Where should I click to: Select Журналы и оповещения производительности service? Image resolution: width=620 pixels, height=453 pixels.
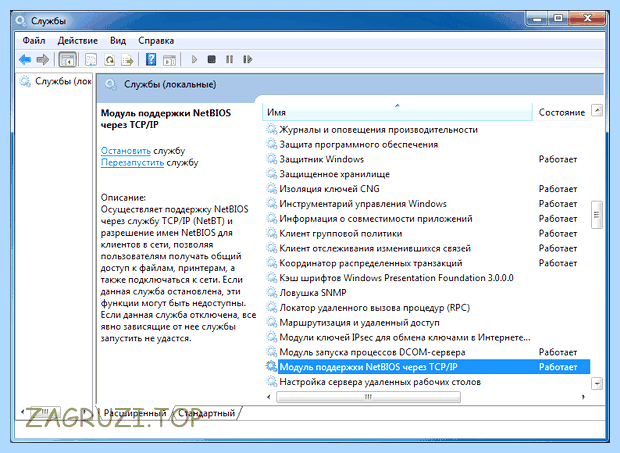[x=378, y=130]
